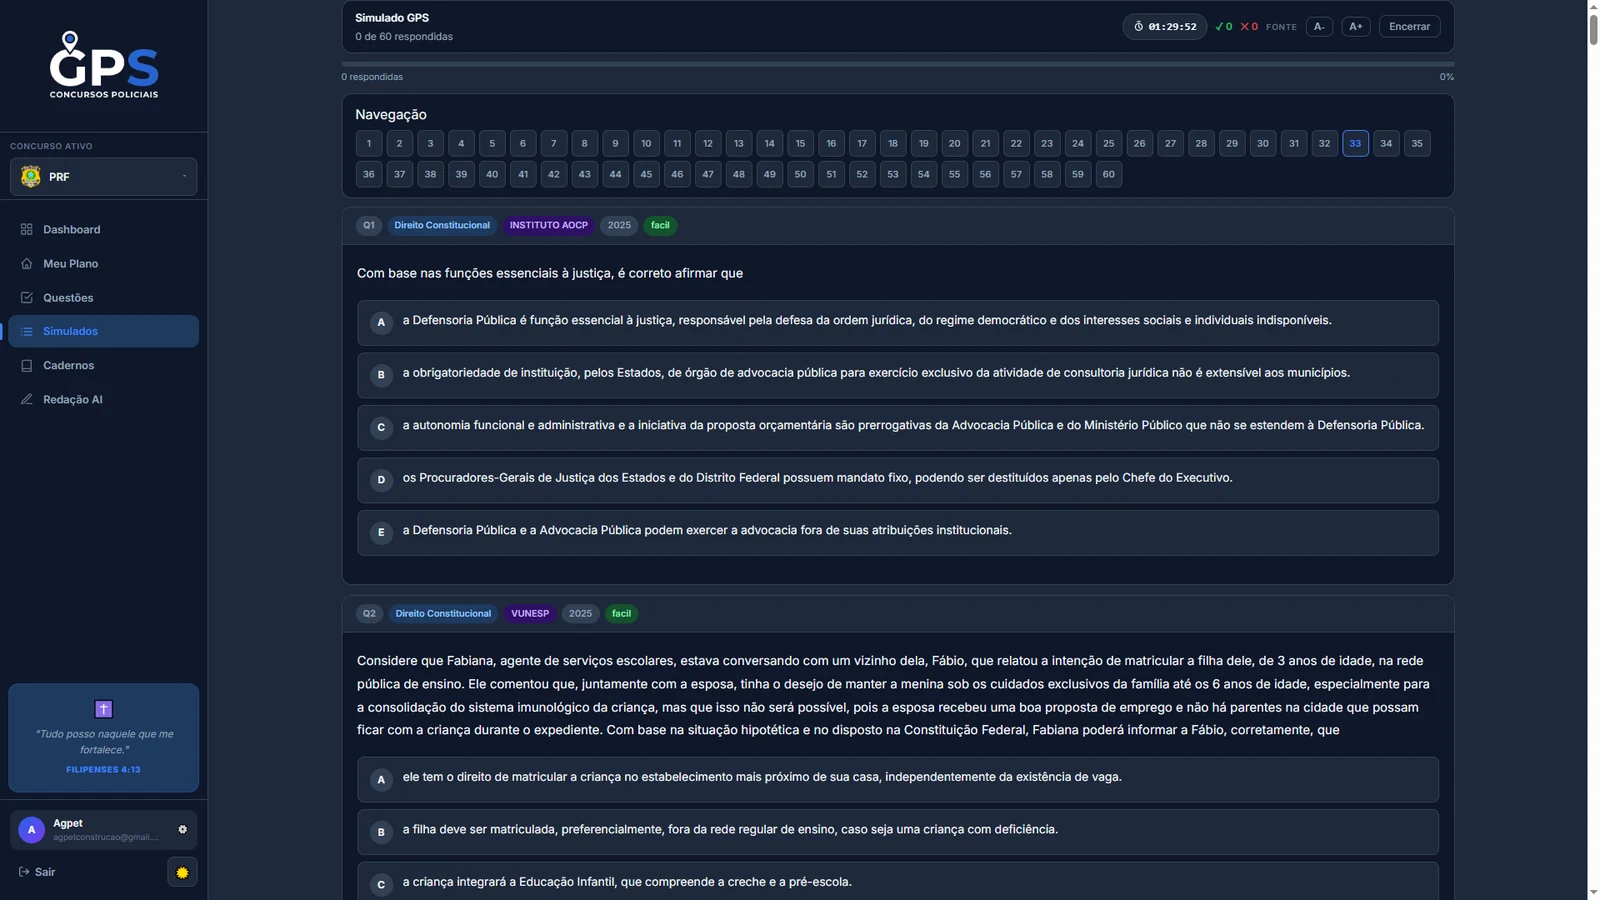Image resolution: width=1600 pixels, height=900 pixels.
Task: Open account settings gear icon
Action: coord(182,829)
